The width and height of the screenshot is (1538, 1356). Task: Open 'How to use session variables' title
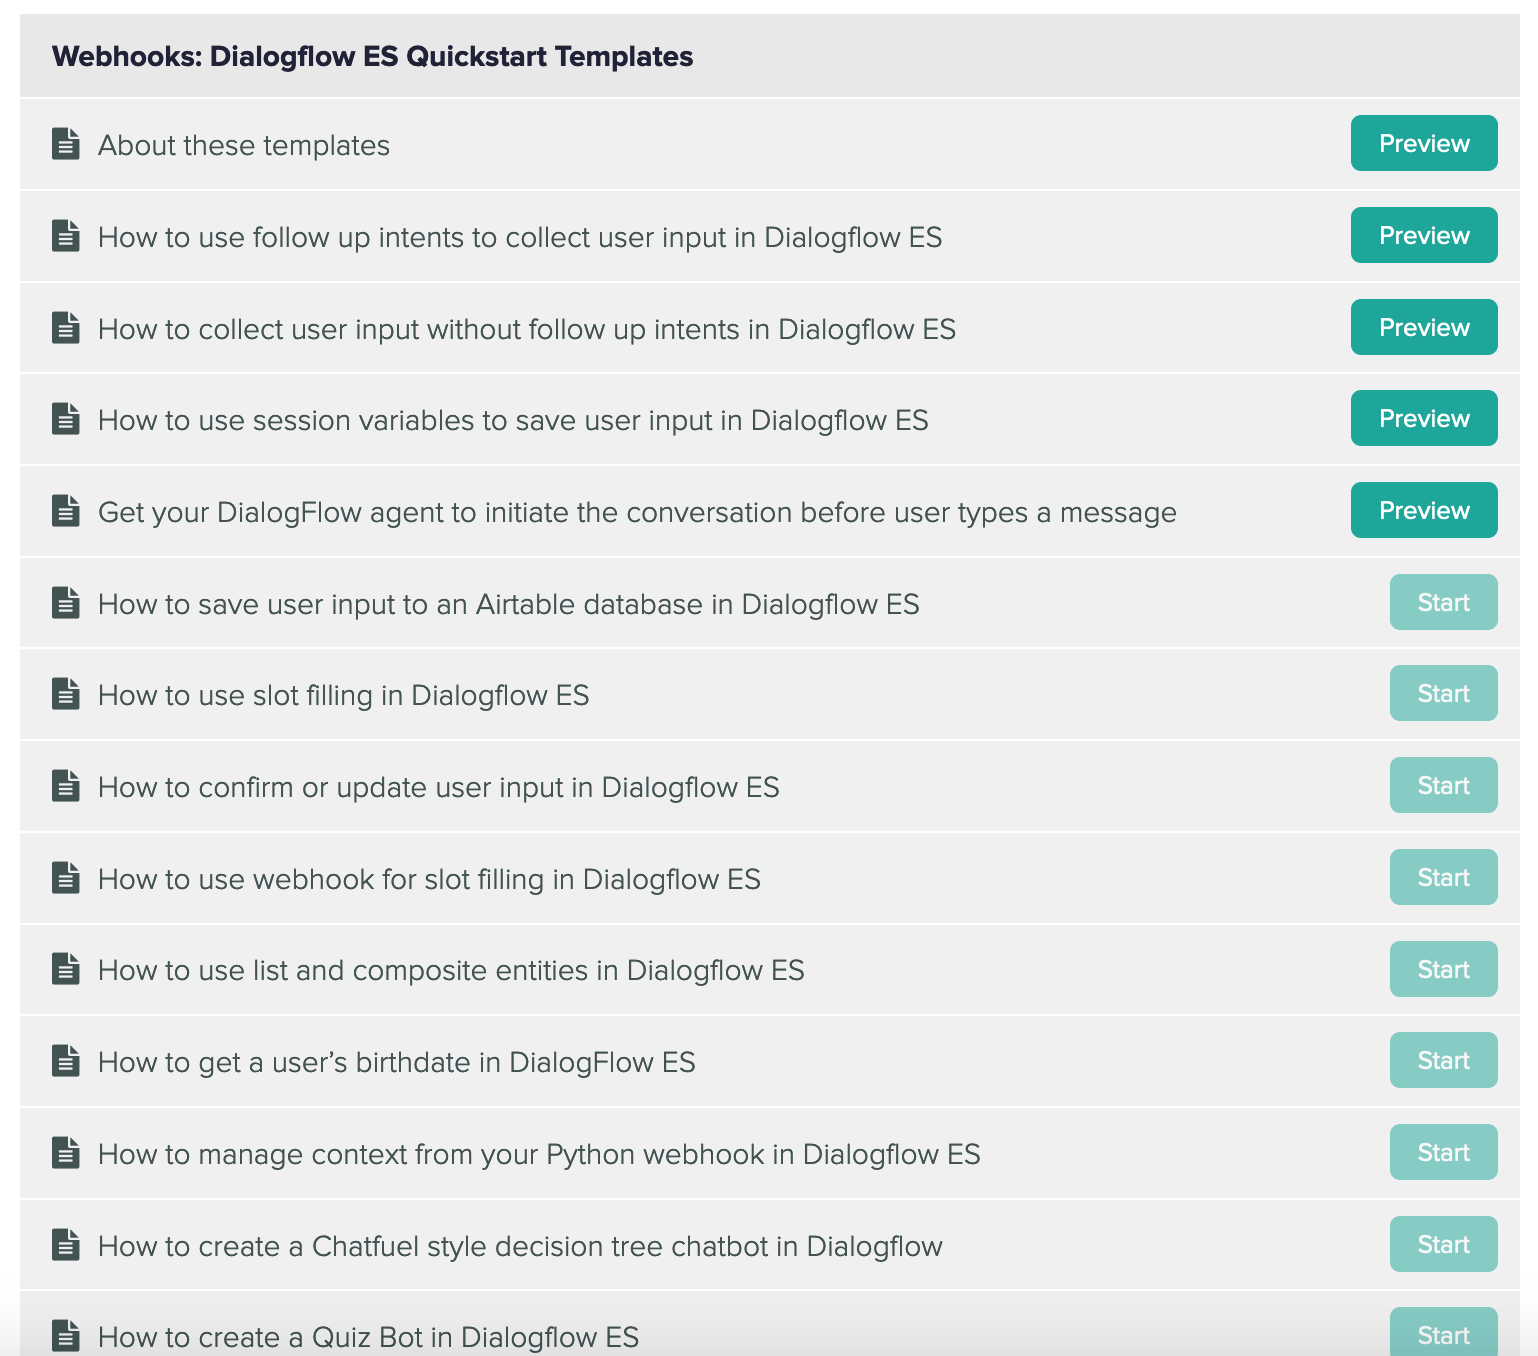pyautogui.click(x=513, y=421)
